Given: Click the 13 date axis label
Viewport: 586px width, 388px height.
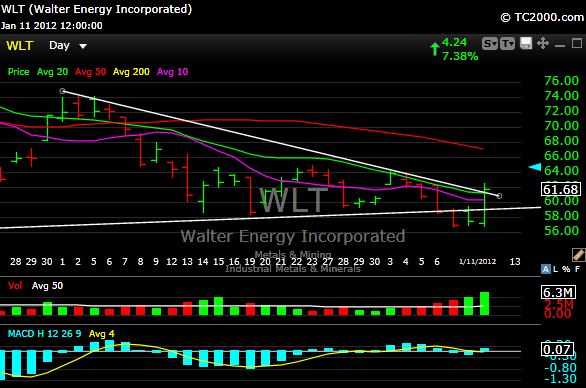Looking at the screenshot, I should pos(515,262).
